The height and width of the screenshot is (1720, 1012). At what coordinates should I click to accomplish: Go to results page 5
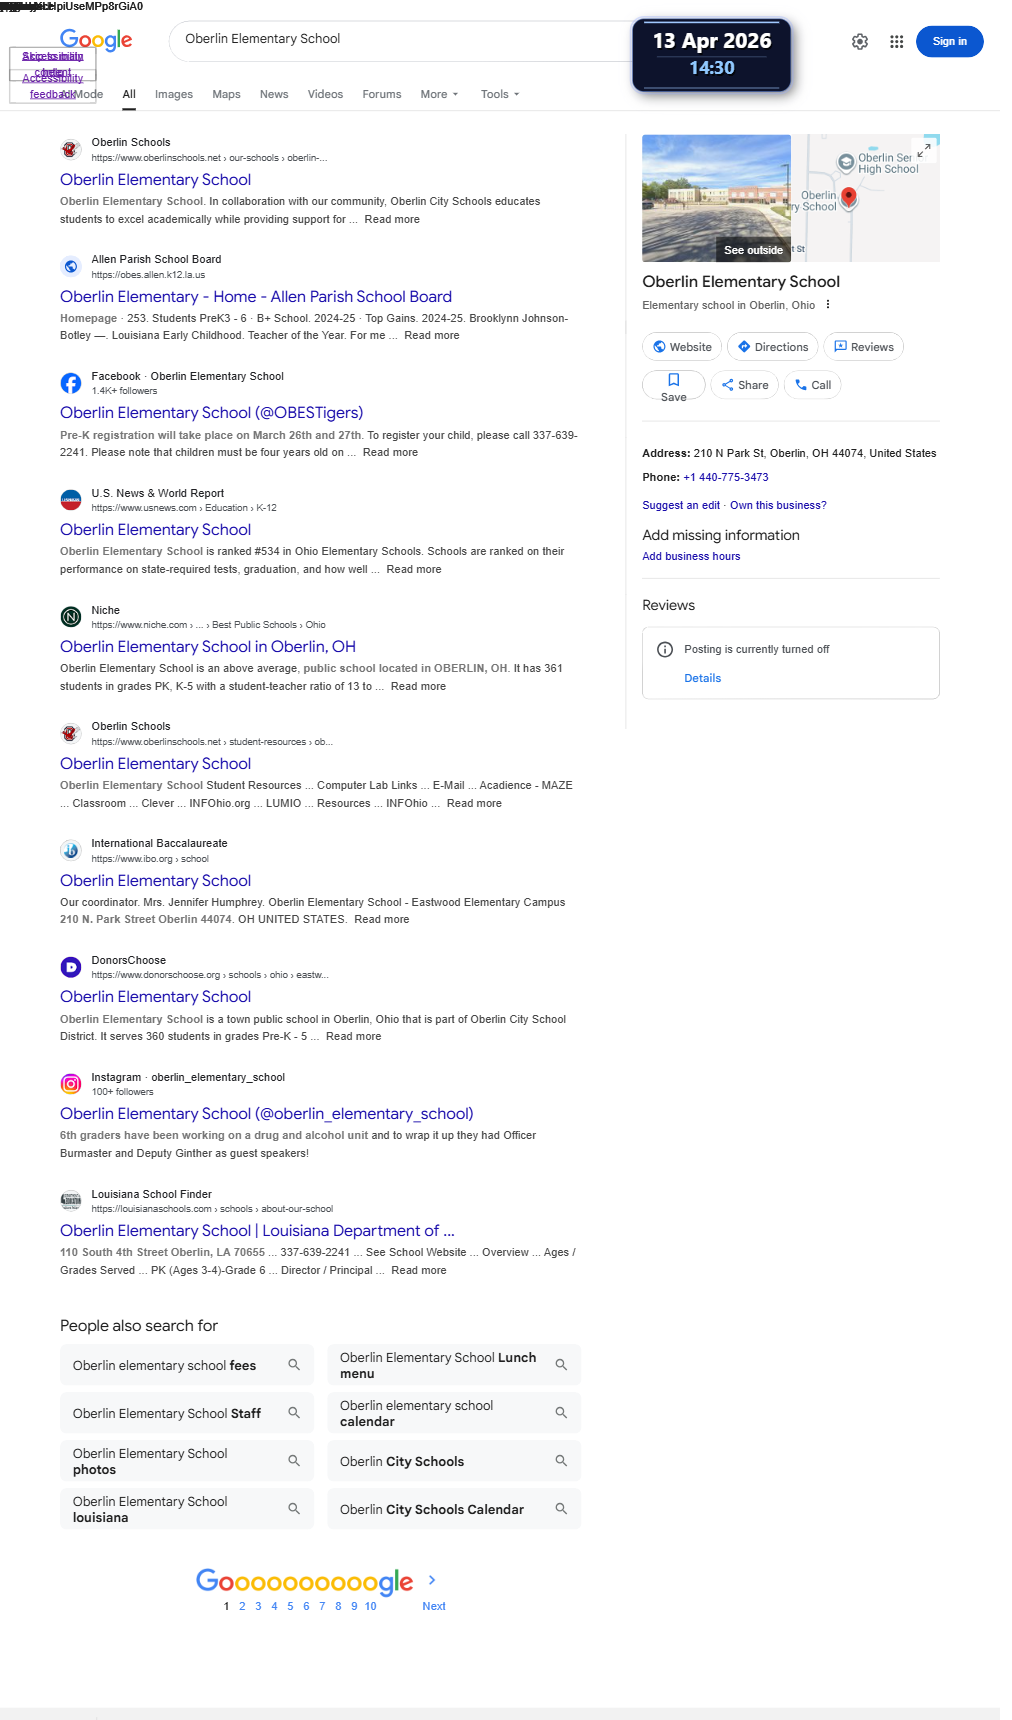click(x=290, y=1606)
